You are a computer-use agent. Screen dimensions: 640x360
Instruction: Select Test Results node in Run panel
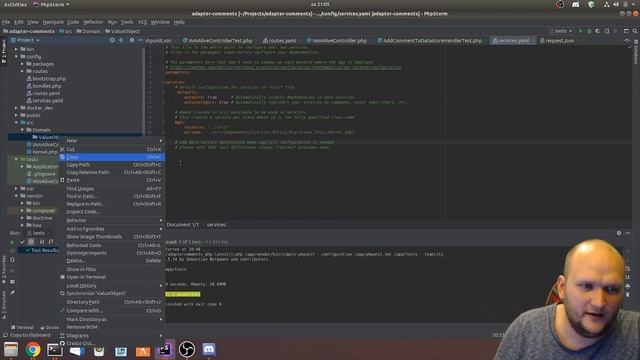coord(42,250)
